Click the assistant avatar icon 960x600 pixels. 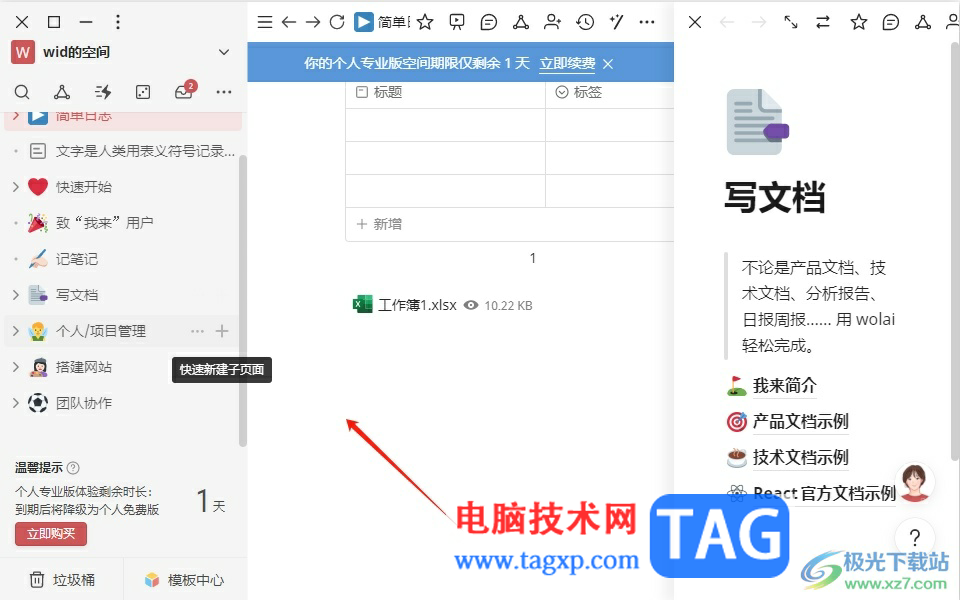pos(915,482)
